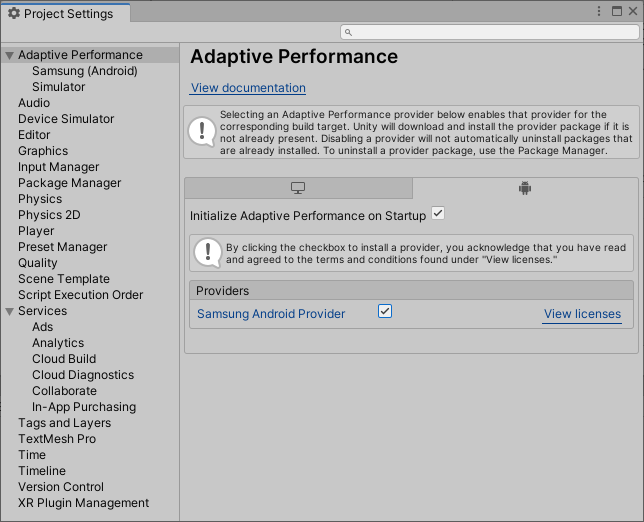Open Editor settings
Viewport: 644px width, 522px height.
pos(34,135)
